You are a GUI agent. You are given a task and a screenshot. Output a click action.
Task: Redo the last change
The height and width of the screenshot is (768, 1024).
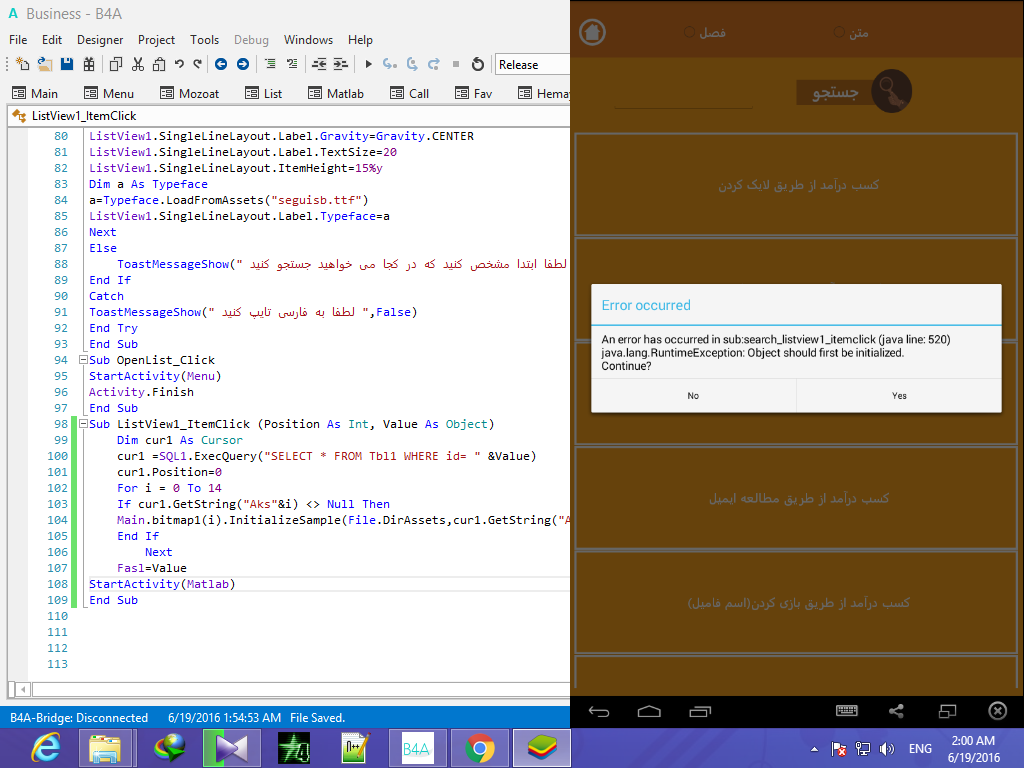(196, 64)
